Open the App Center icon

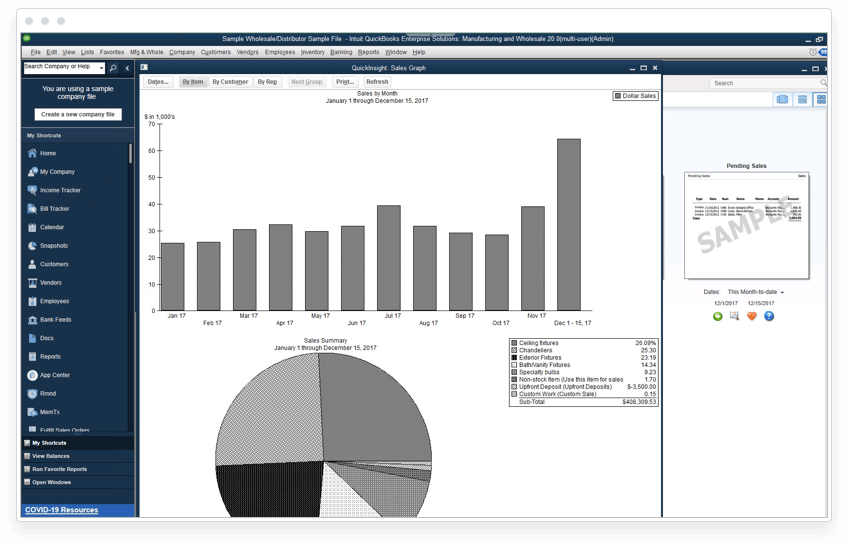[32, 375]
